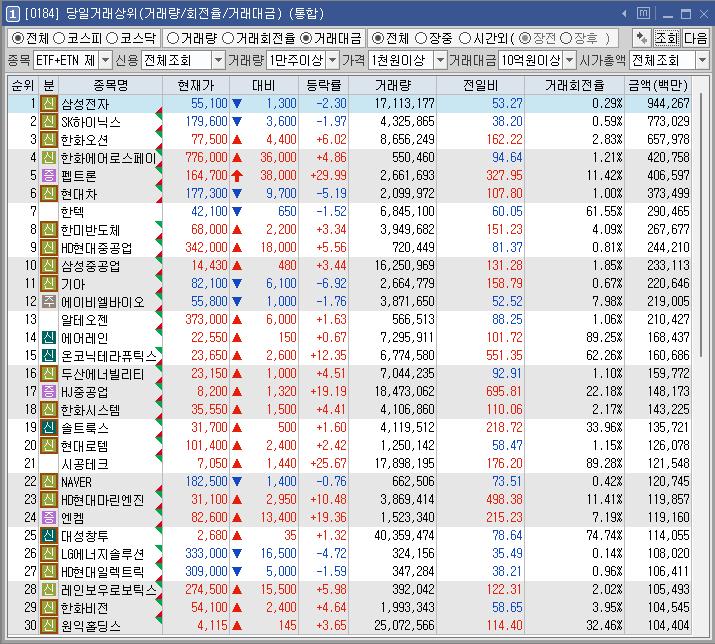
Task: Click the 대비 column header
Action: (x=264, y=85)
